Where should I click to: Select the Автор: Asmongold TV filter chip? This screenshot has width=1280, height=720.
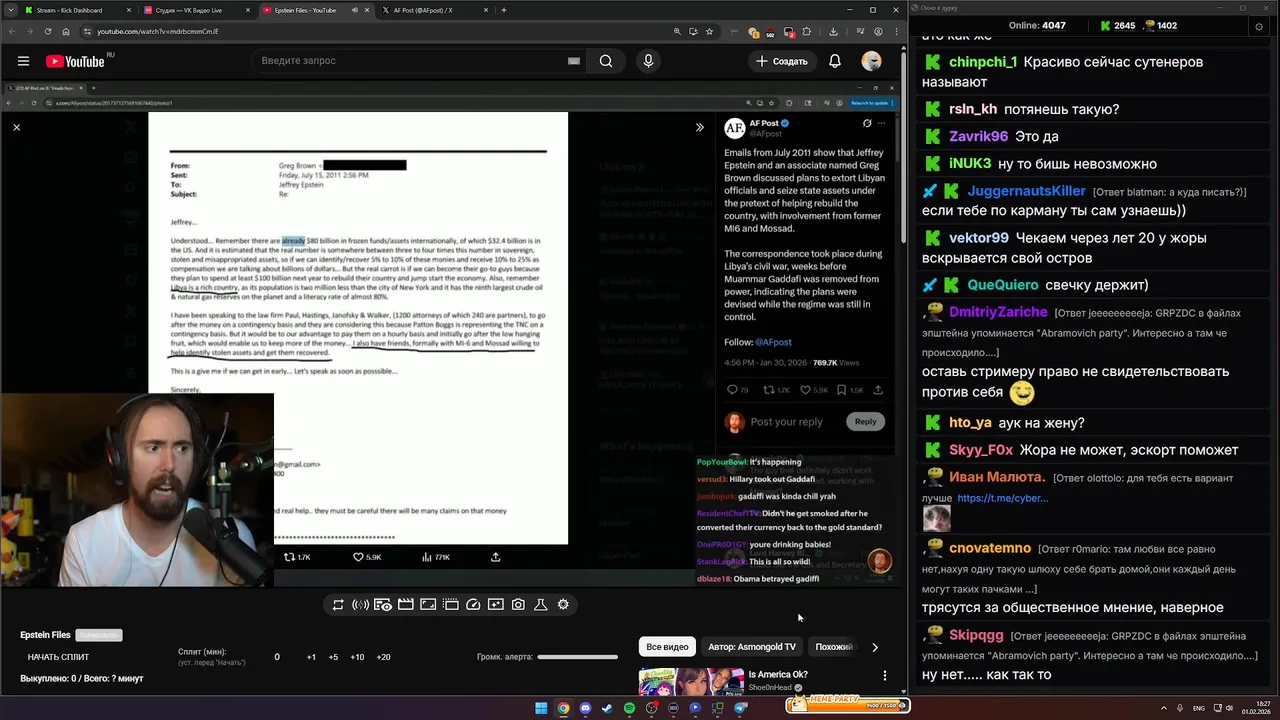(x=752, y=647)
